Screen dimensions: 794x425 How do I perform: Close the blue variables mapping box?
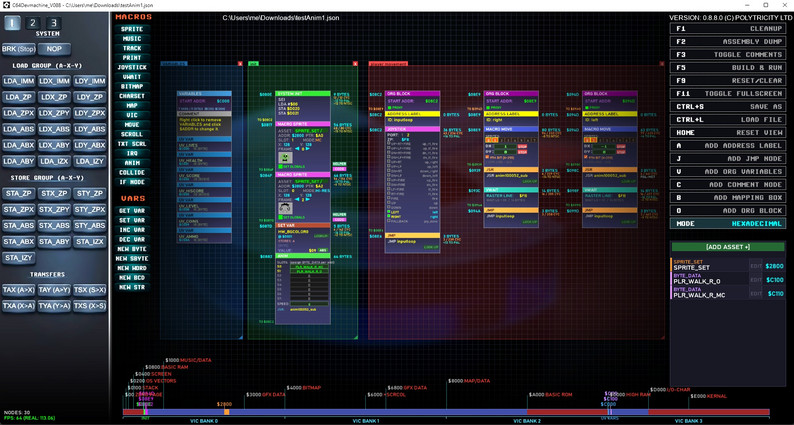pos(240,64)
